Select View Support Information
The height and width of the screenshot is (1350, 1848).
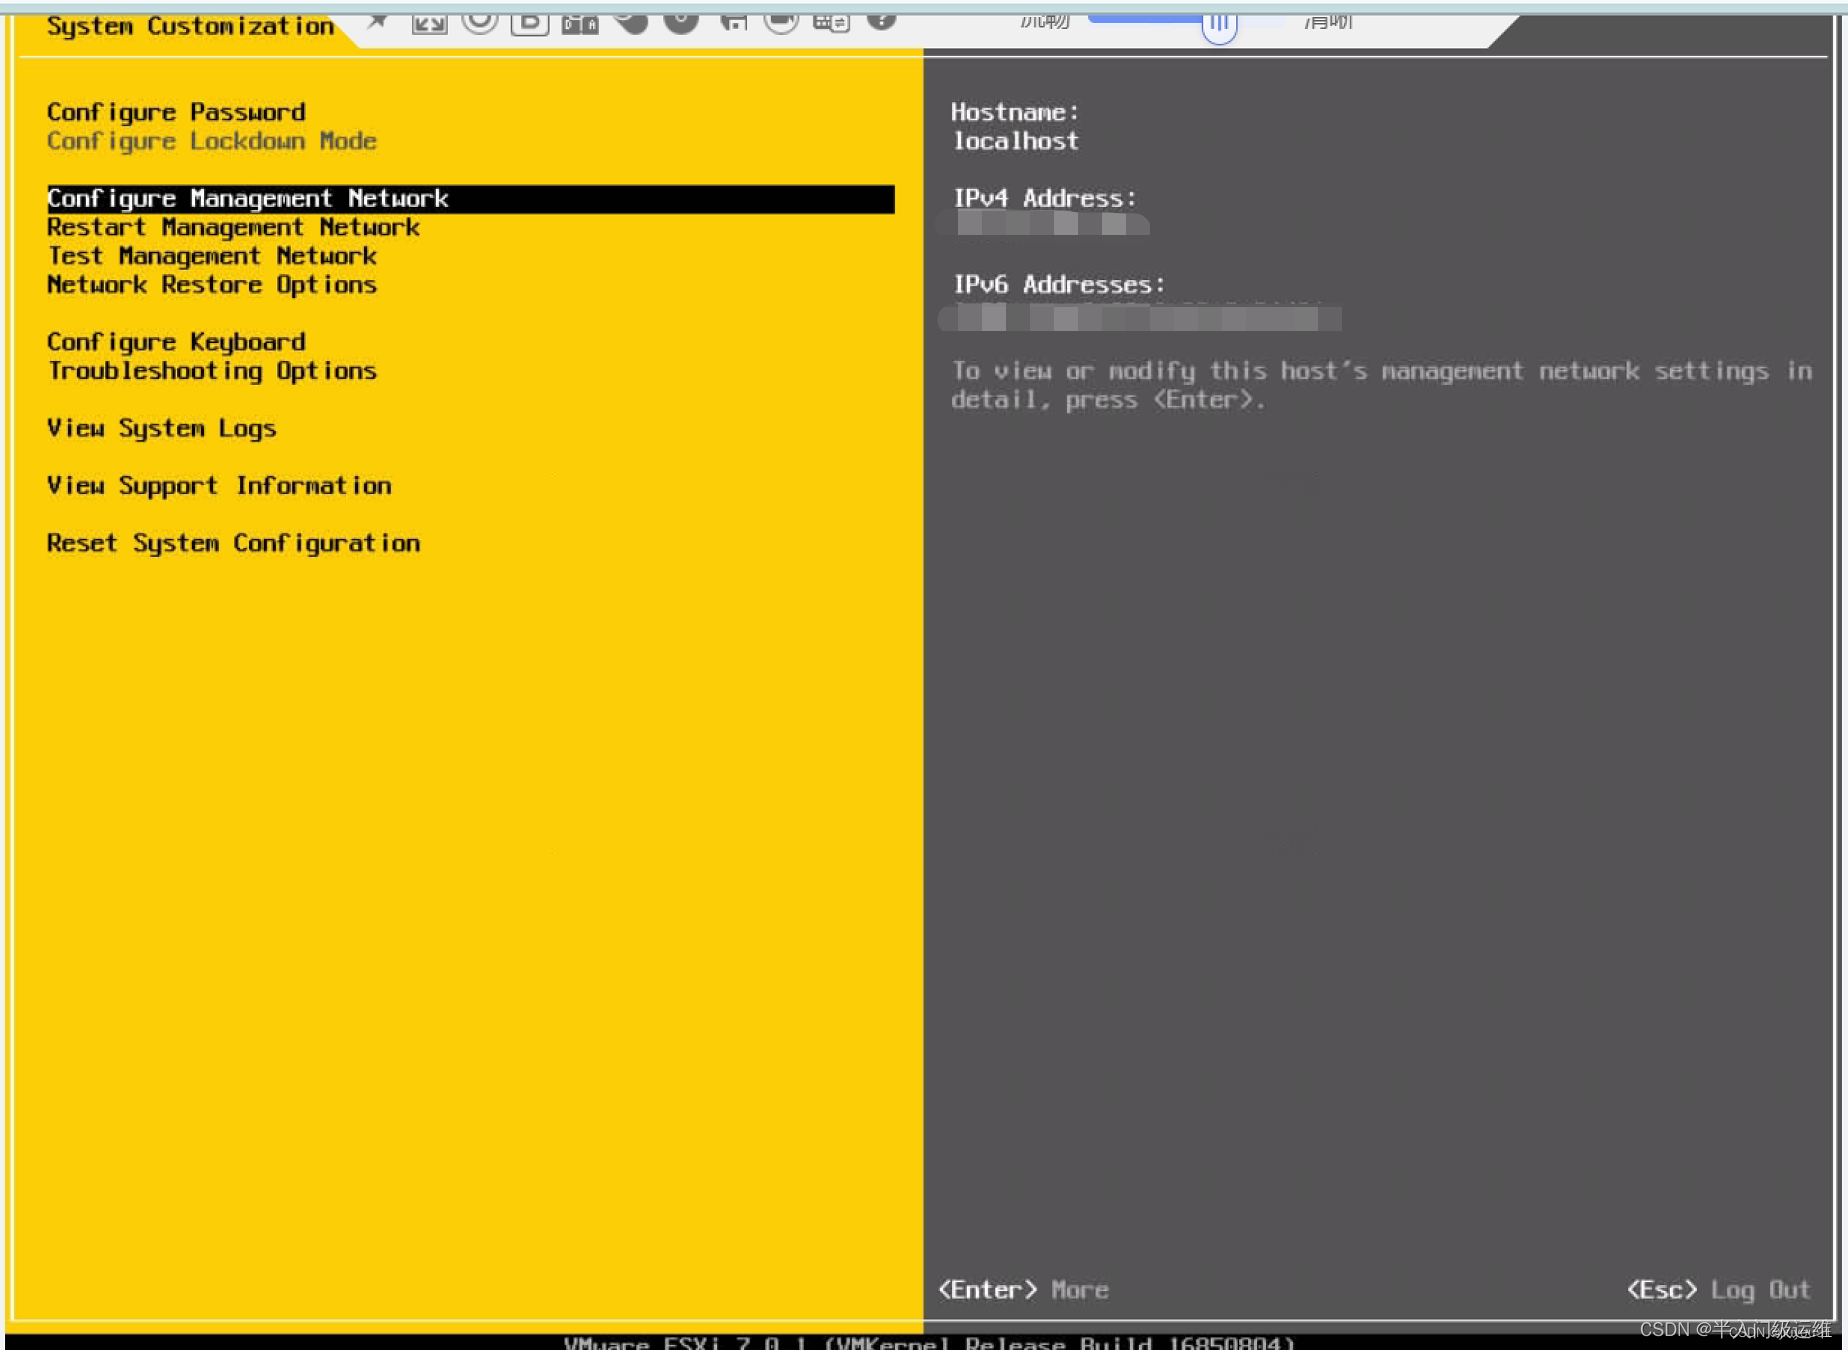coord(219,485)
